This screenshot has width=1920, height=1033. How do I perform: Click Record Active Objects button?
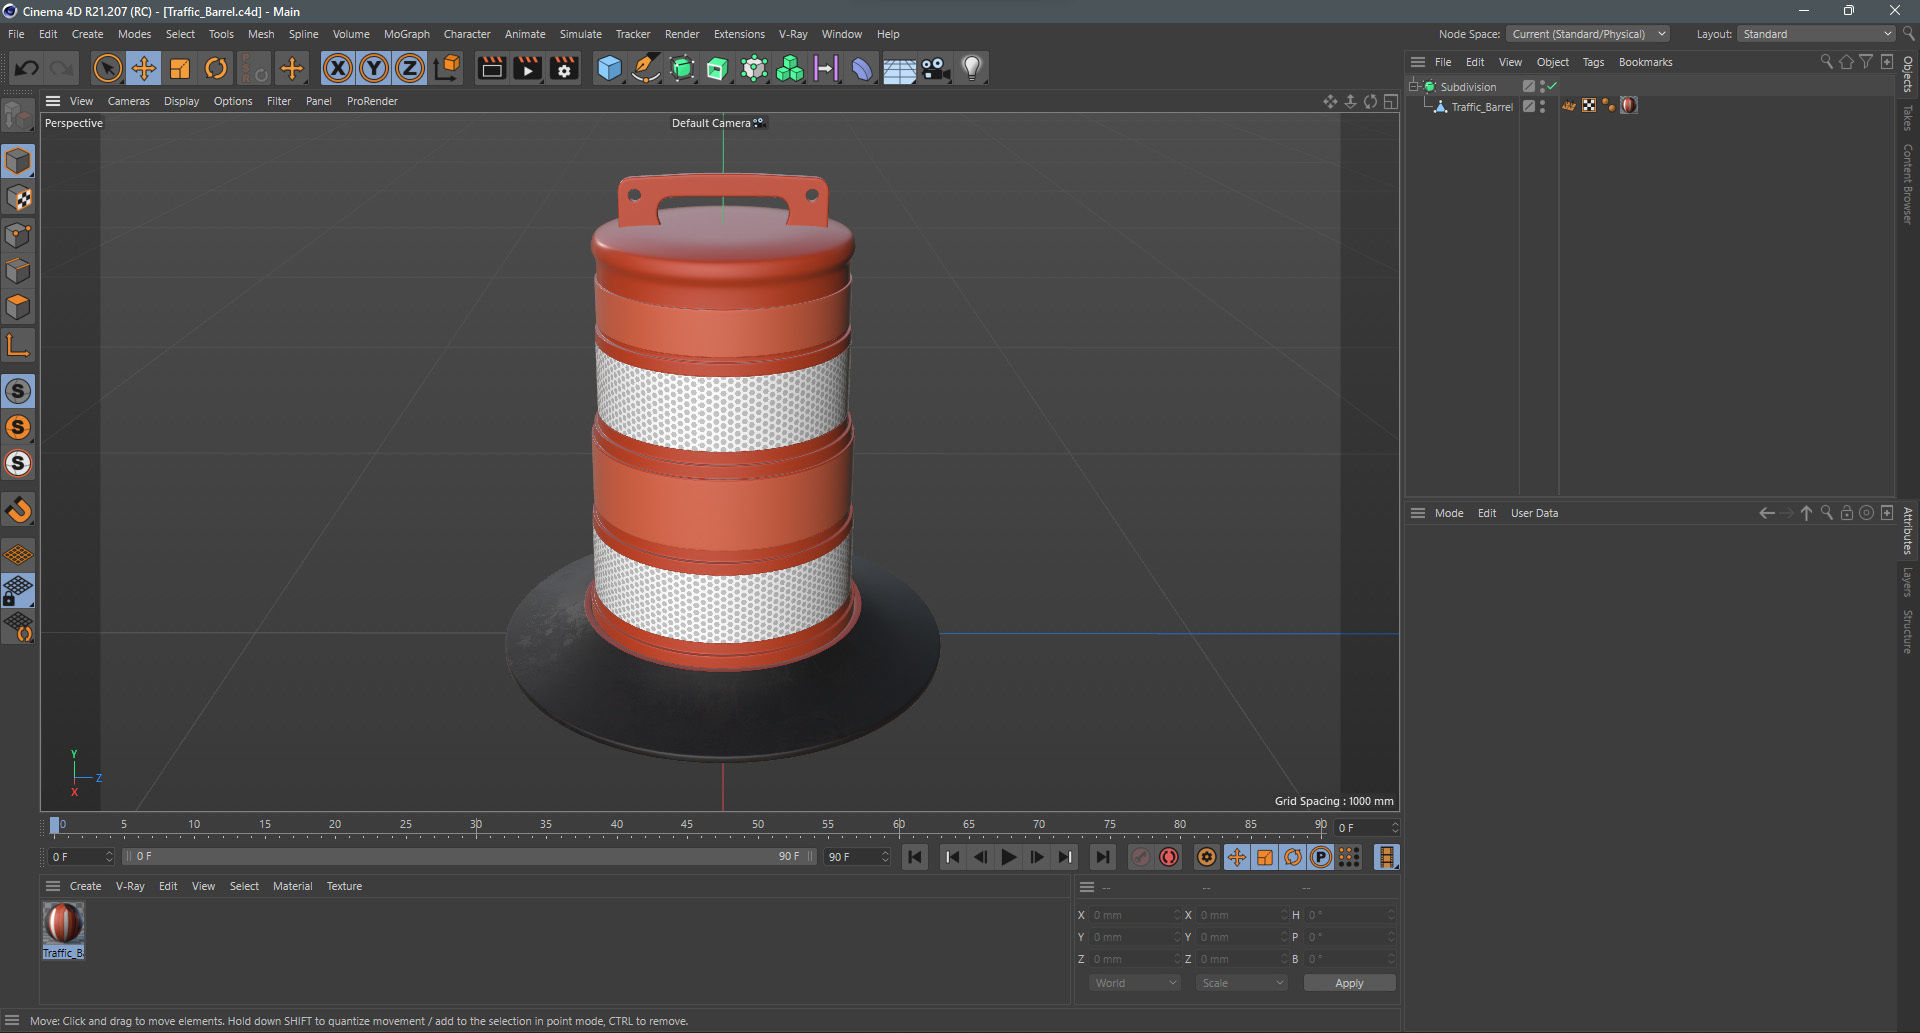point(1141,857)
